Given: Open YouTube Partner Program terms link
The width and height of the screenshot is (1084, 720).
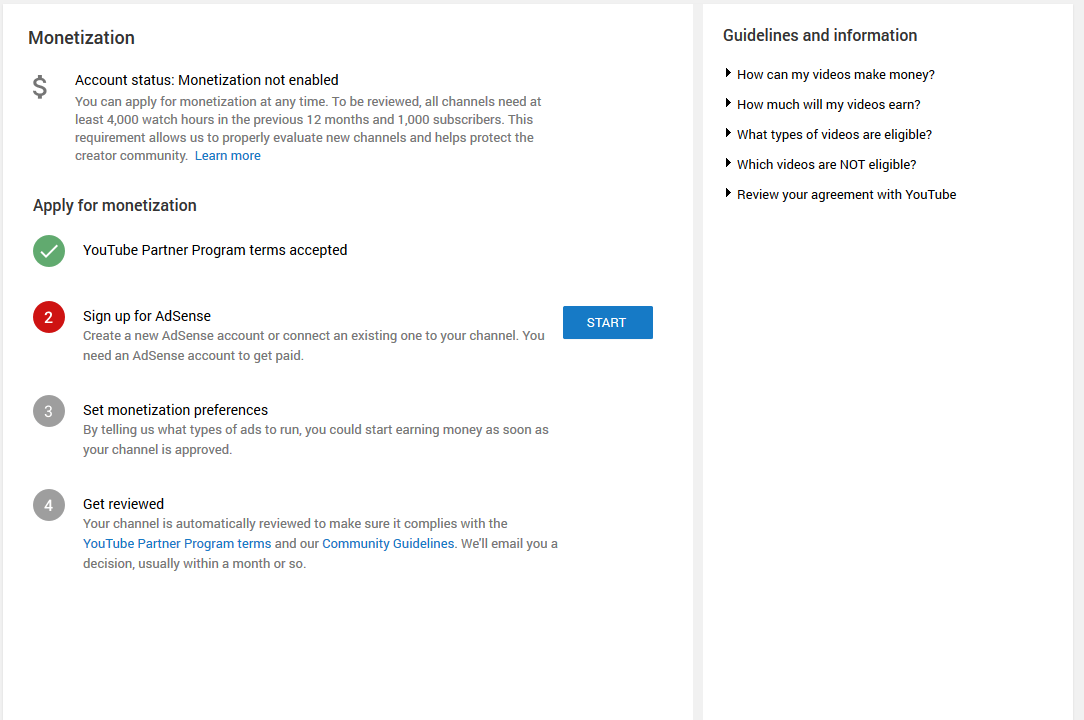Looking at the screenshot, I should click(x=177, y=544).
